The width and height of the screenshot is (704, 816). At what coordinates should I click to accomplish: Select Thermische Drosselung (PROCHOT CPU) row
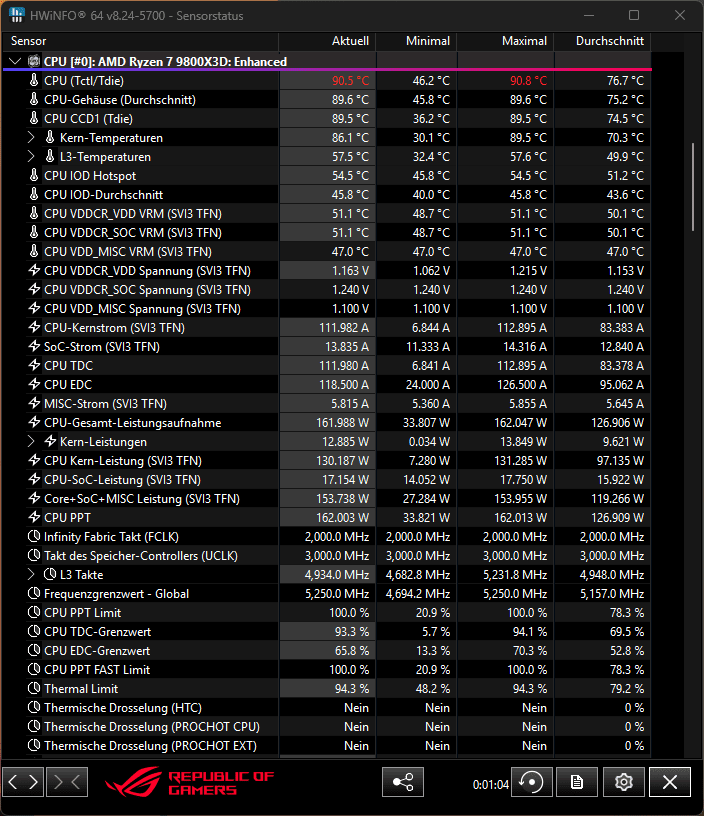point(327,726)
